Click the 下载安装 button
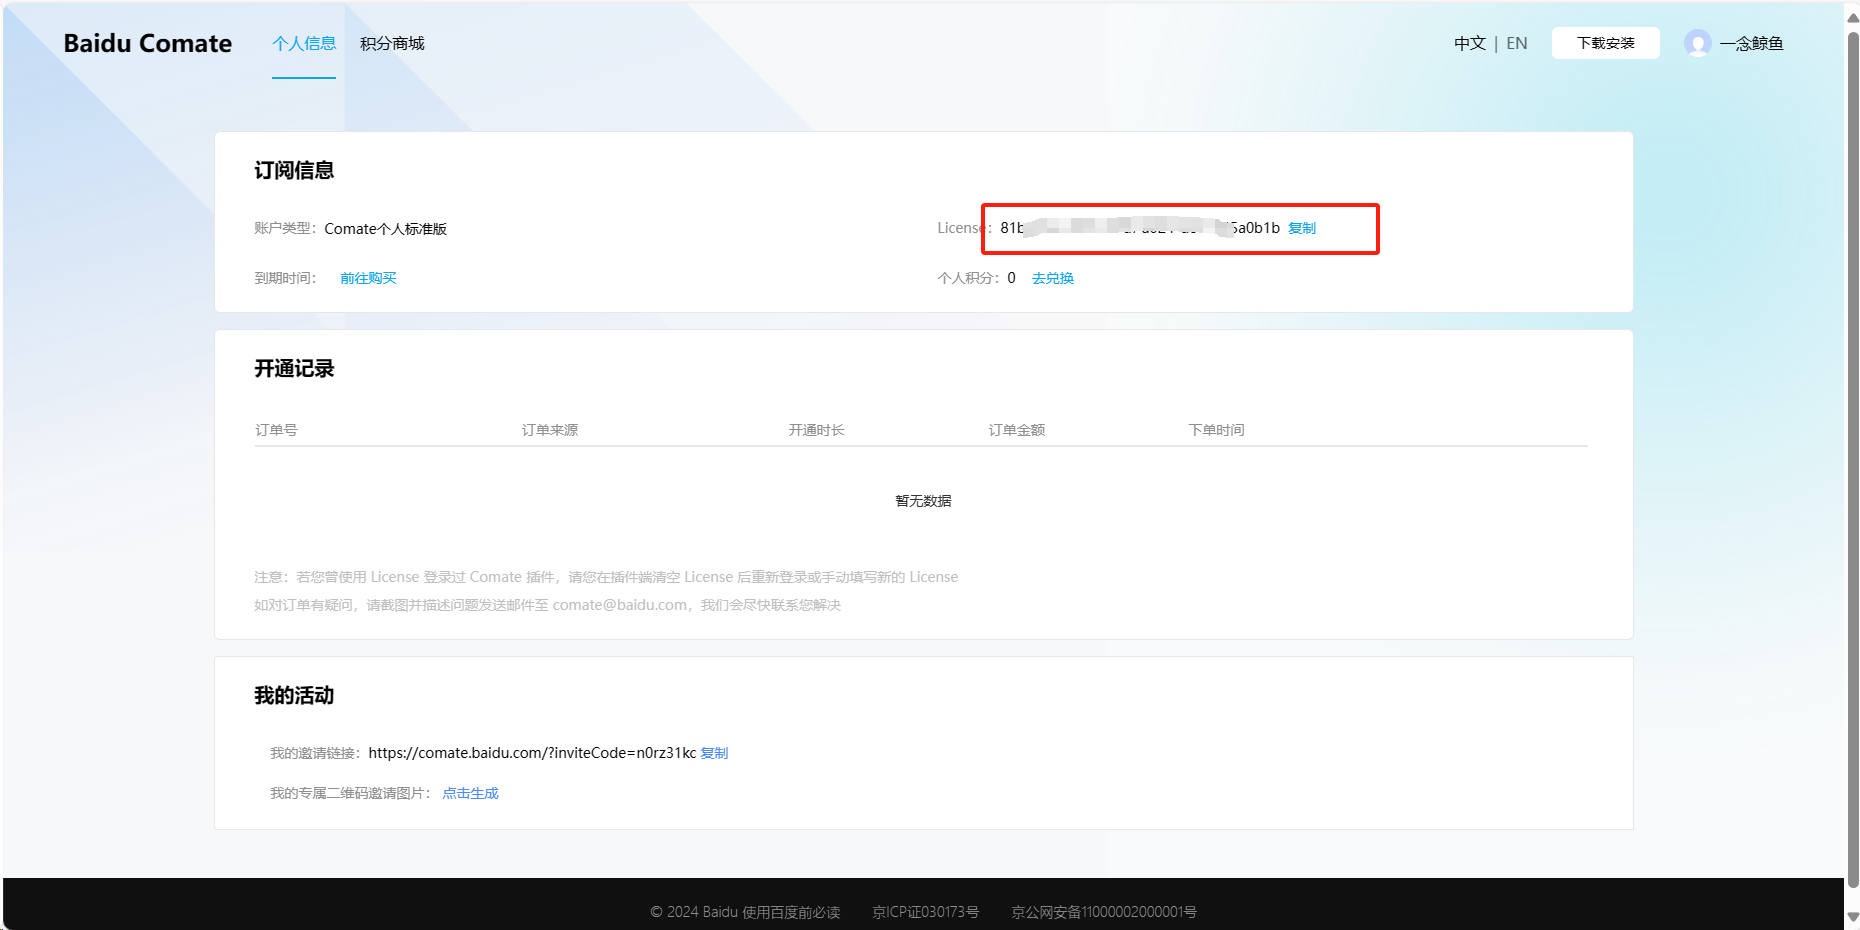The height and width of the screenshot is (930, 1860). point(1605,43)
